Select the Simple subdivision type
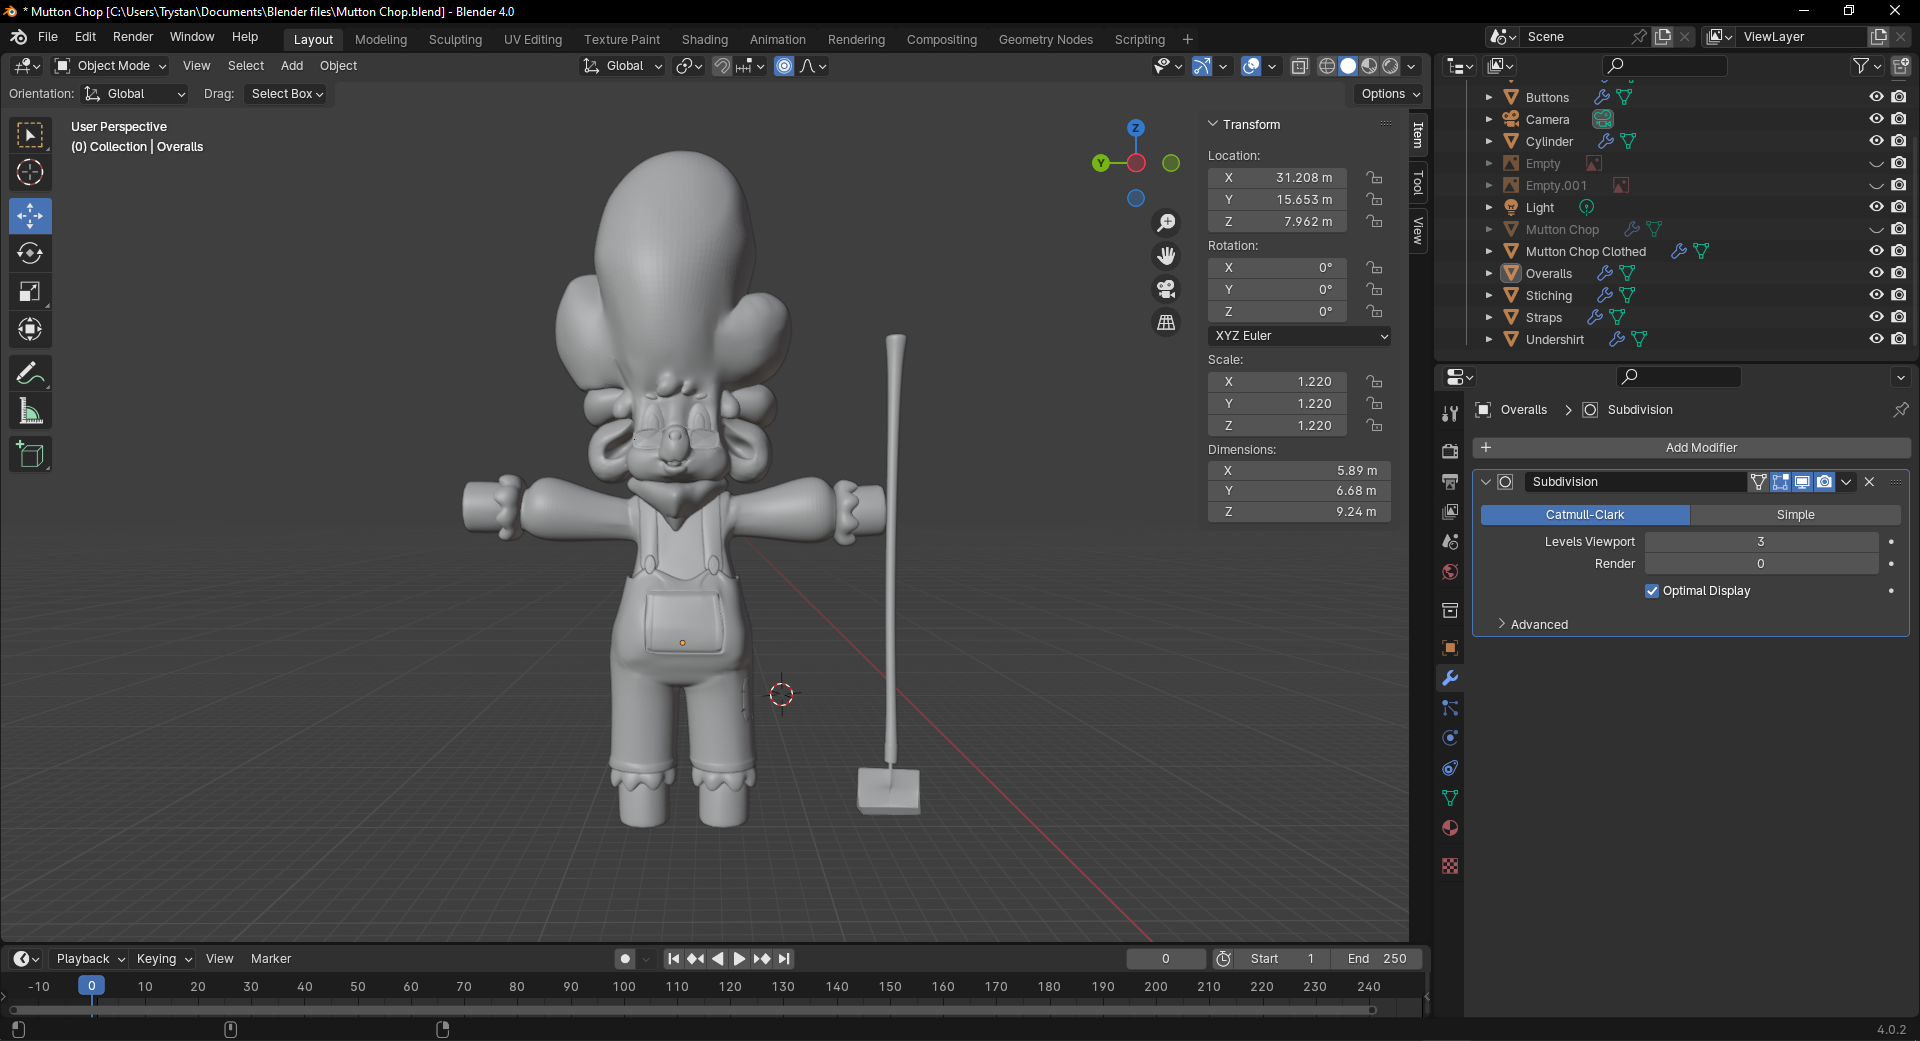This screenshot has width=1920, height=1041. tap(1795, 515)
